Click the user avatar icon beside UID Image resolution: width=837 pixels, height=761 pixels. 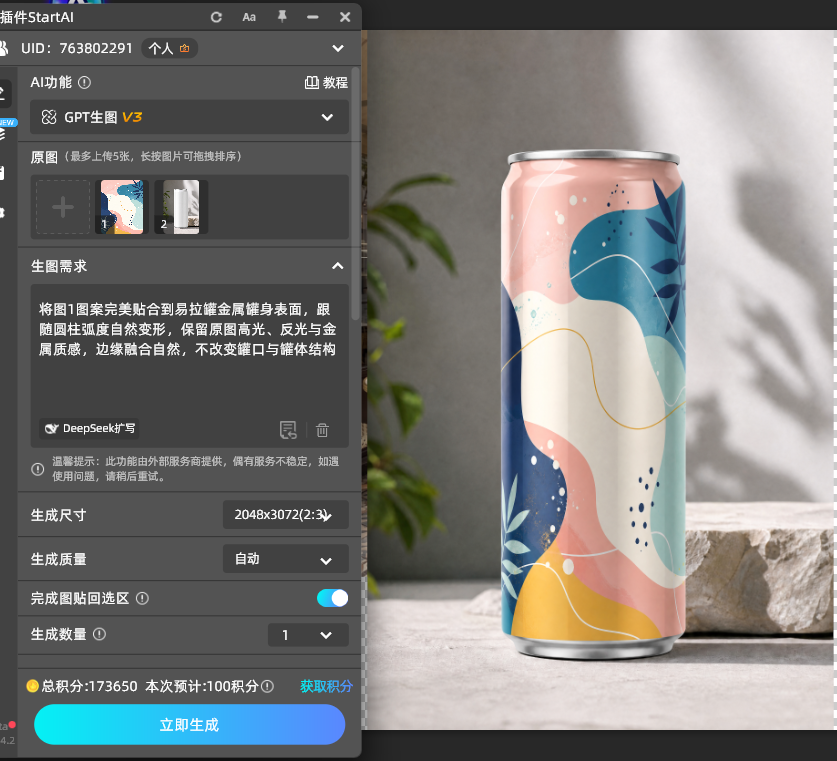(3, 48)
